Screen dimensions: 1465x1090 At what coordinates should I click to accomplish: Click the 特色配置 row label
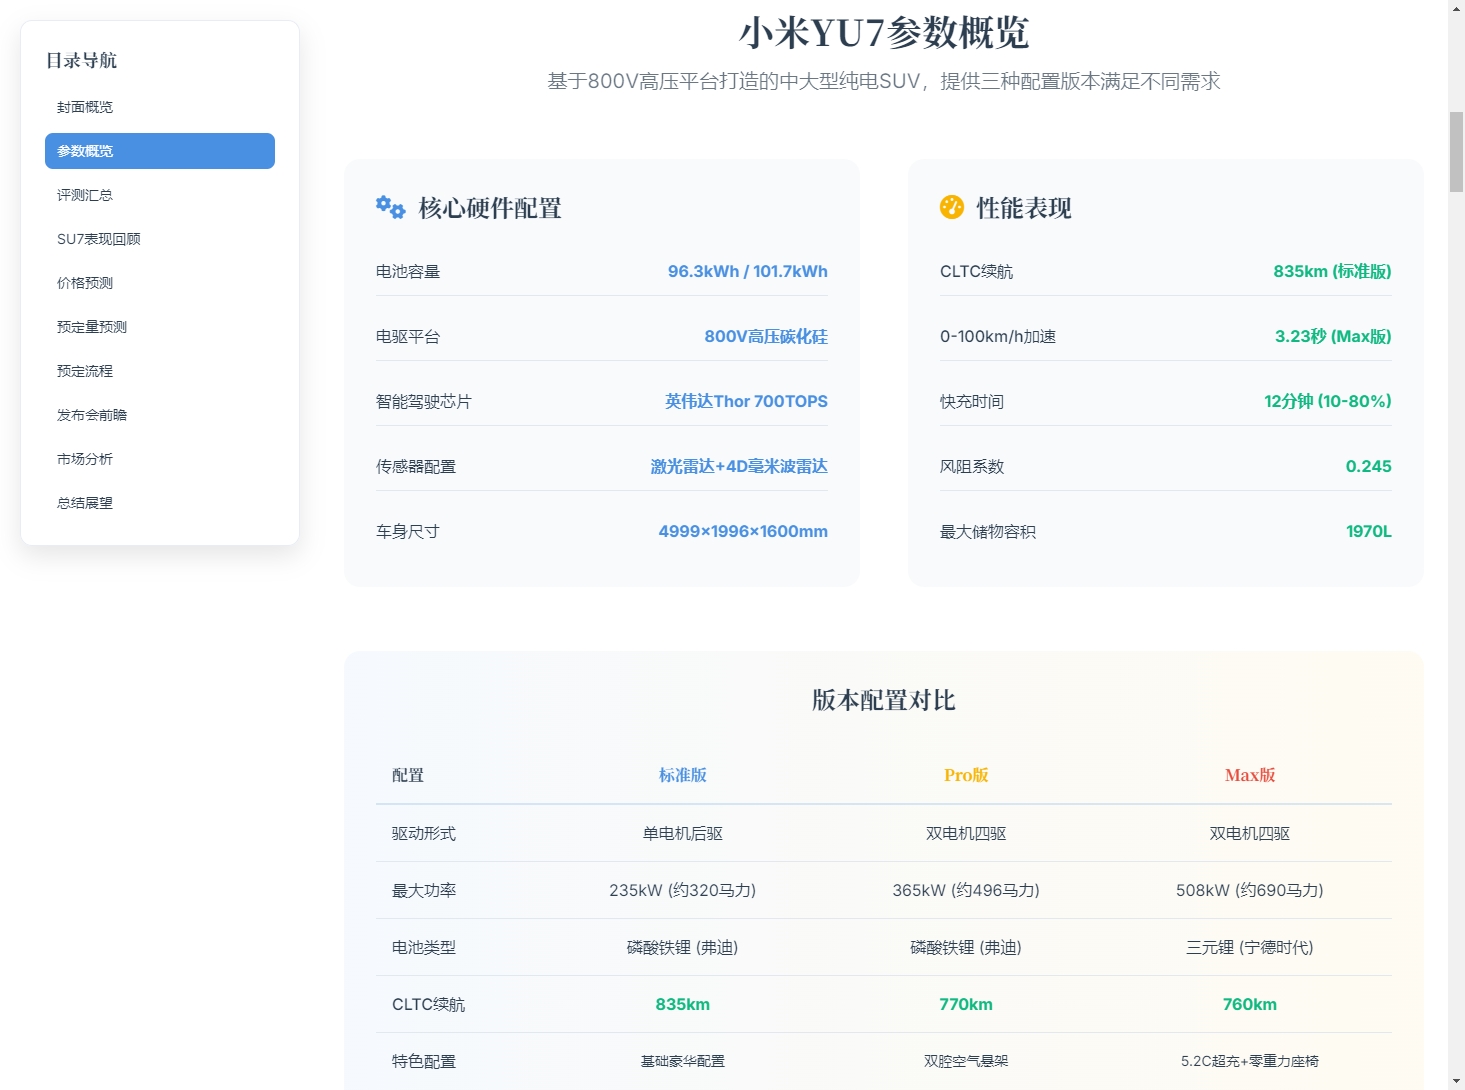[x=424, y=1061]
